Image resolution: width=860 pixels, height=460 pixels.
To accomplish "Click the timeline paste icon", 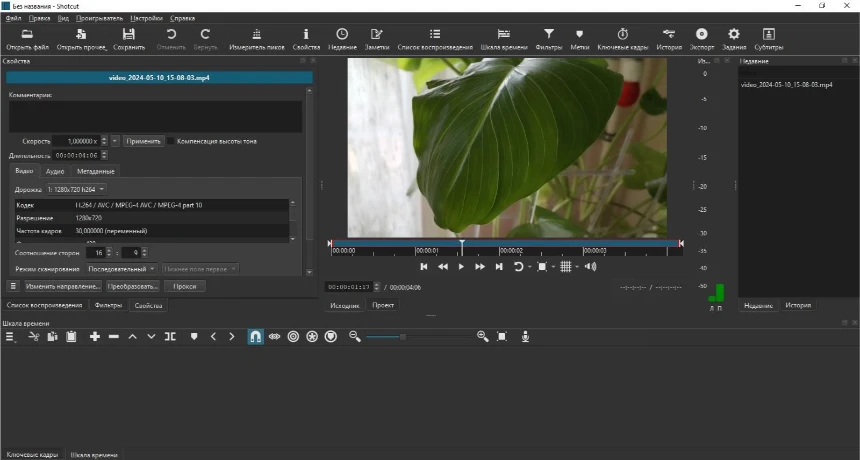I will (x=71, y=337).
